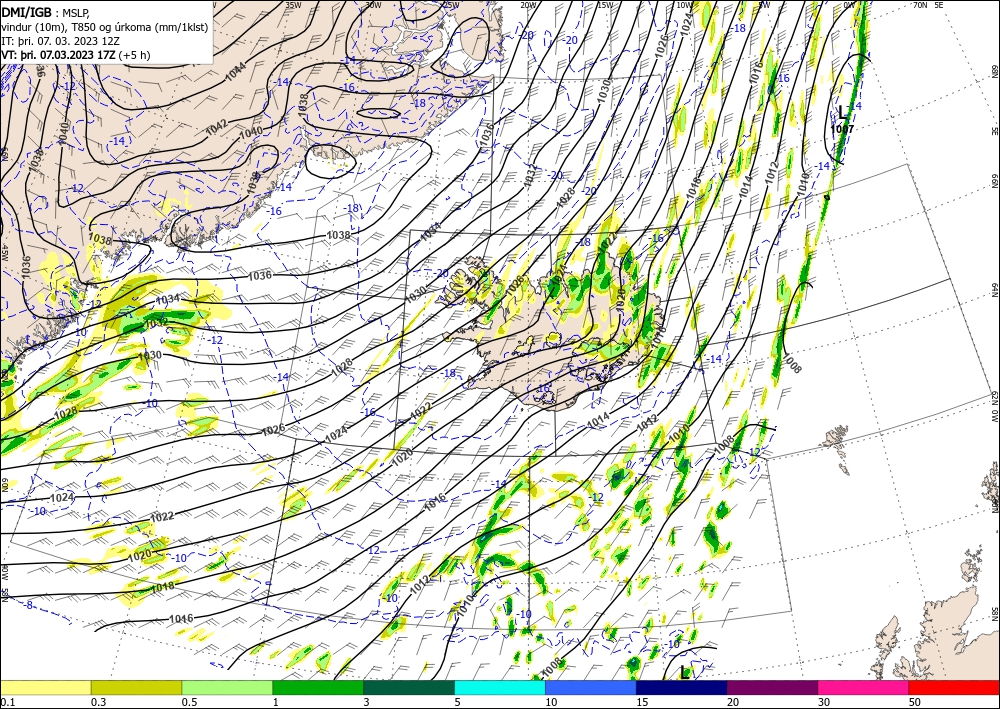Viewport: 1000px width, 709px height.
Task: Click the 1044 isobar label
Action: (235, 72)
